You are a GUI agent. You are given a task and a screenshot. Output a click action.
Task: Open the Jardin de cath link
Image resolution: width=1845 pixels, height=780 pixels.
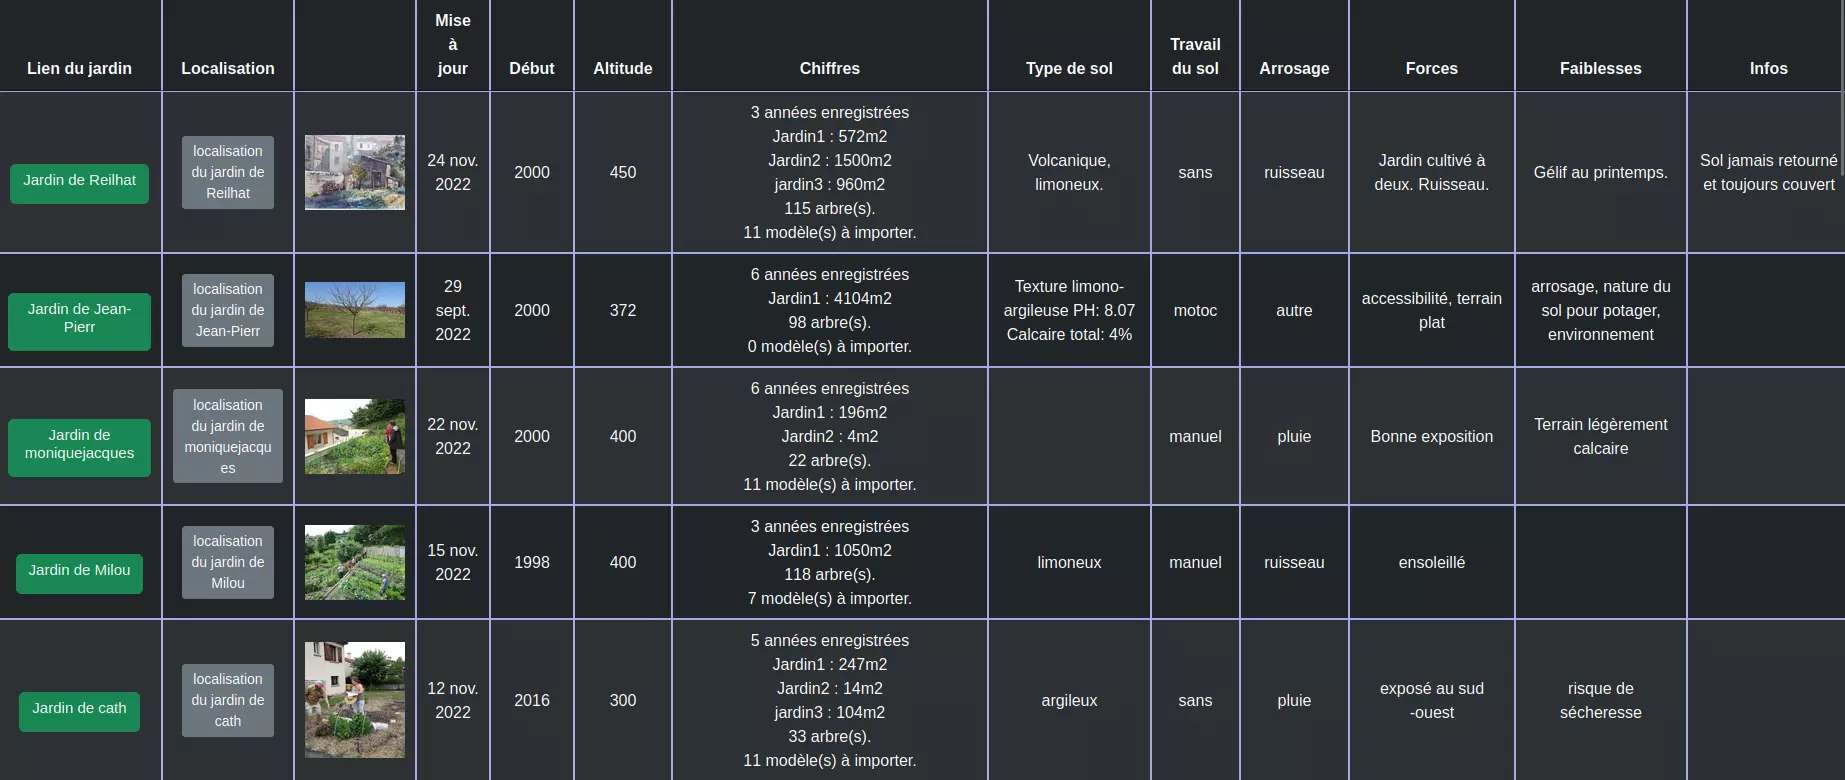pyautogui.click(x=79, y=710)
